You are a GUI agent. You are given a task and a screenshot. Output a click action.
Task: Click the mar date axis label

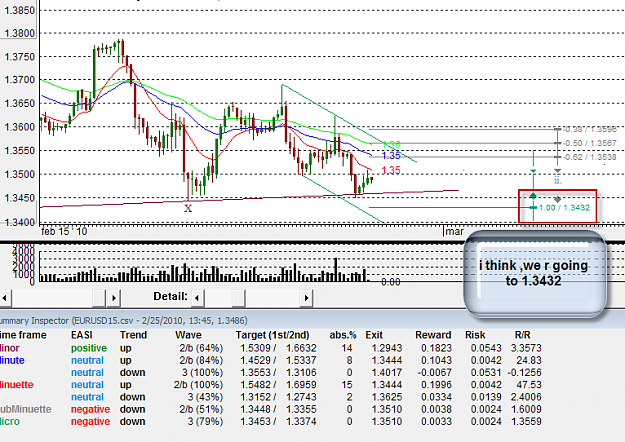coord(454,232)
